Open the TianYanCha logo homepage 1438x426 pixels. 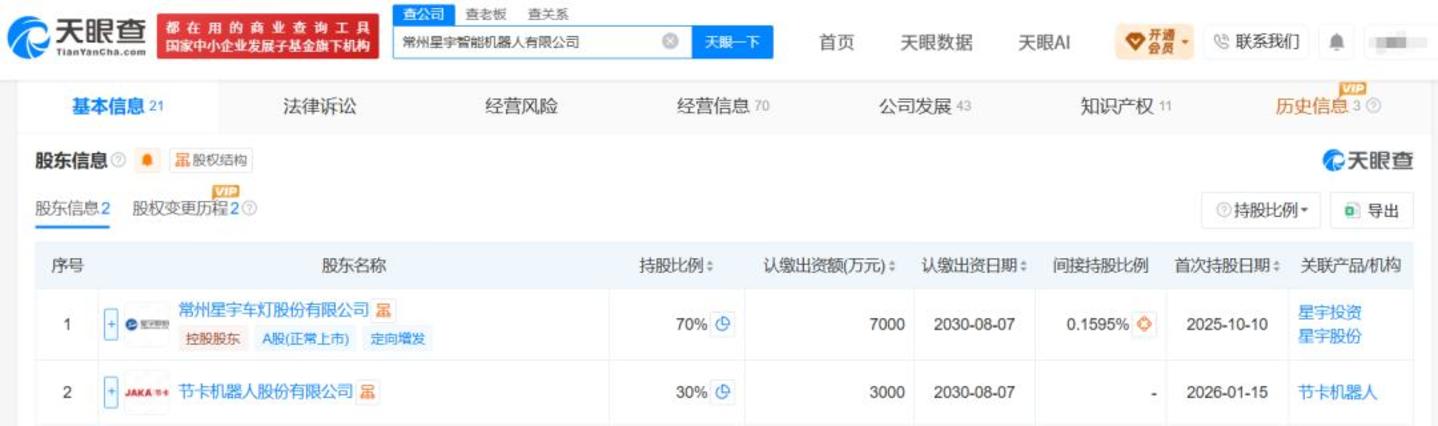76,37
